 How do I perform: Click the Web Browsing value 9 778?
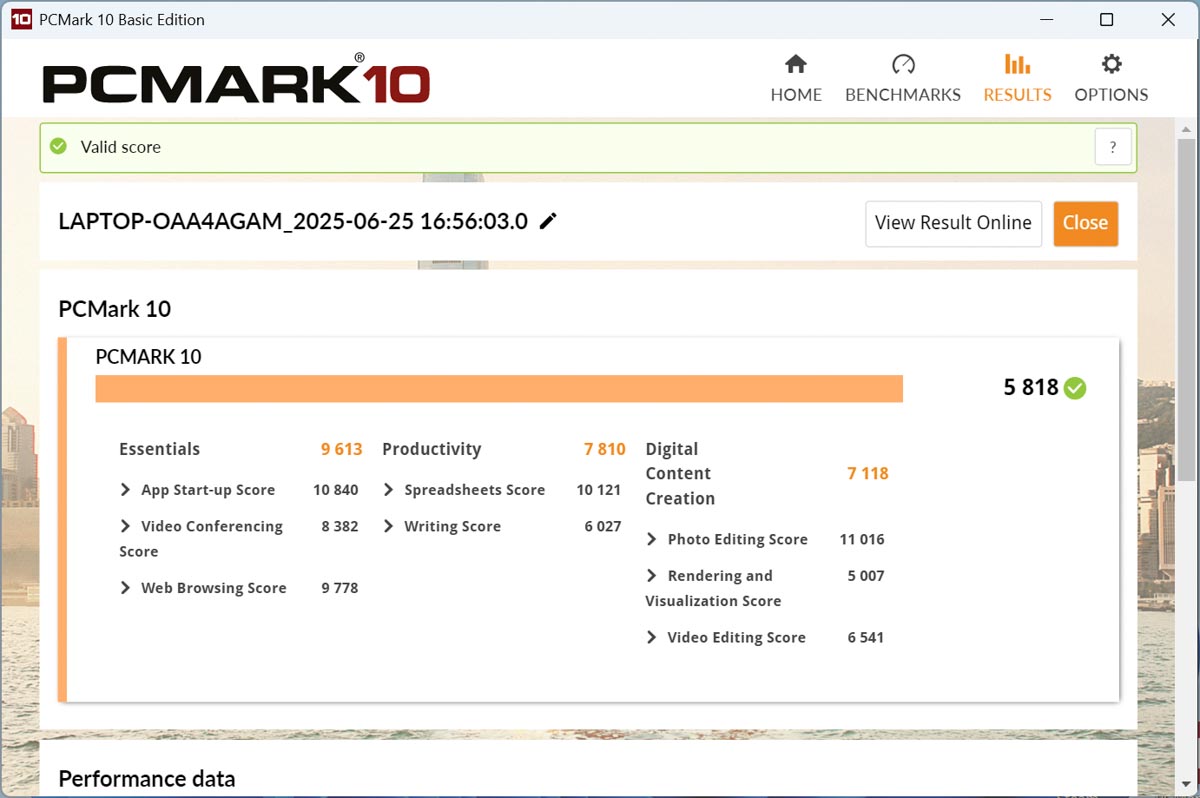(x=340, y=588)
